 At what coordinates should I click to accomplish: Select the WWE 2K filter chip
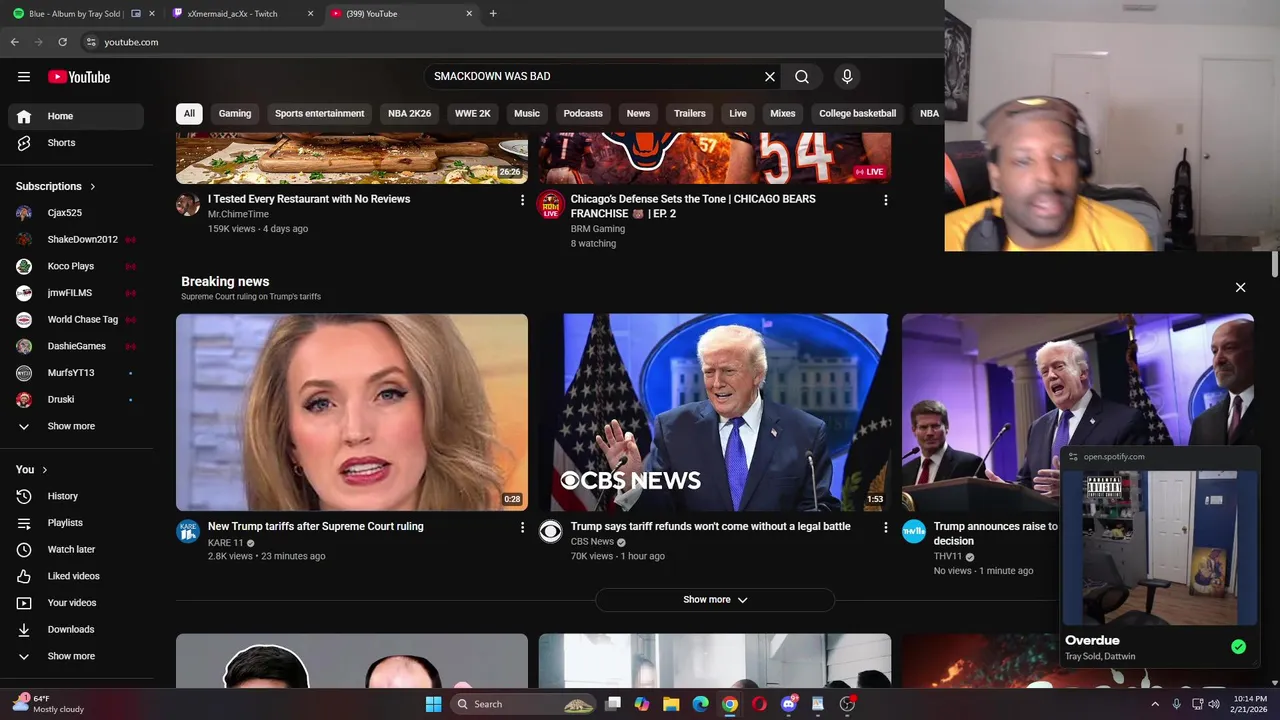point(473,113)
